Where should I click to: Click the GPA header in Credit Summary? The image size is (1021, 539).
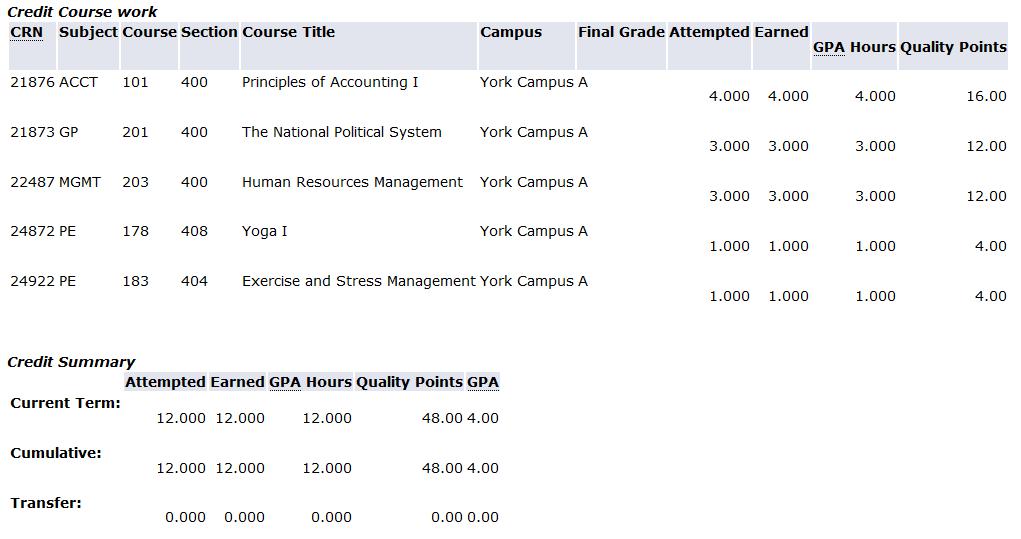(483, 382)
